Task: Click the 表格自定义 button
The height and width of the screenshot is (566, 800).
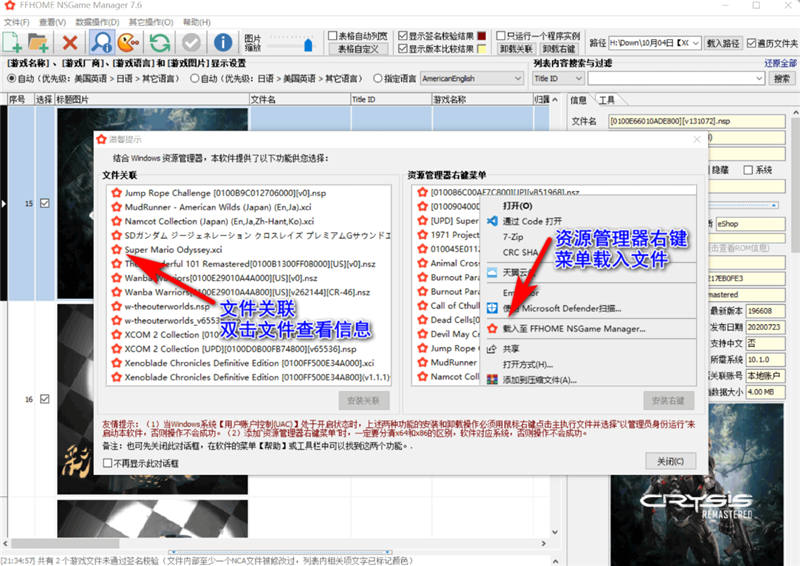Action: click(358, 49)
